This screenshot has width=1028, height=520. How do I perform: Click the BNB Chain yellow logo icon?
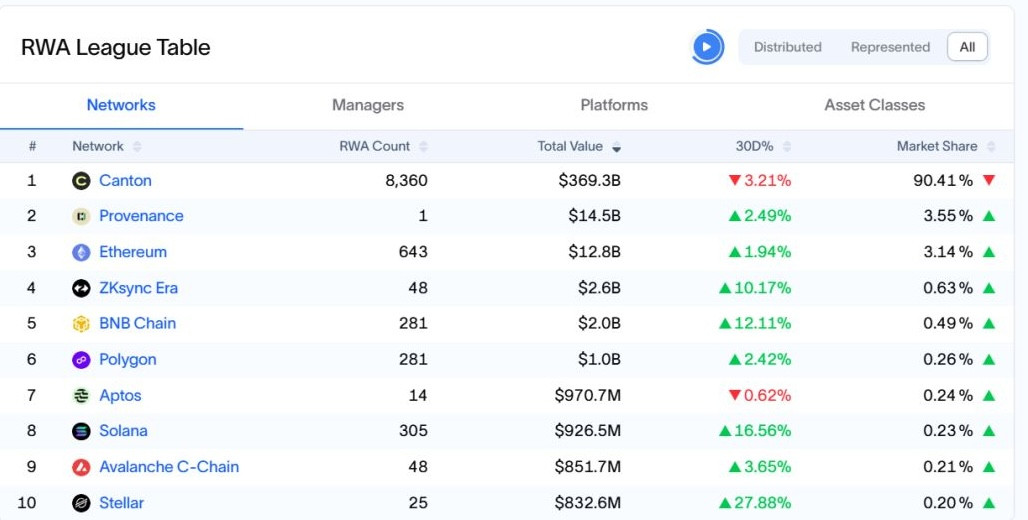click(81, 324)
